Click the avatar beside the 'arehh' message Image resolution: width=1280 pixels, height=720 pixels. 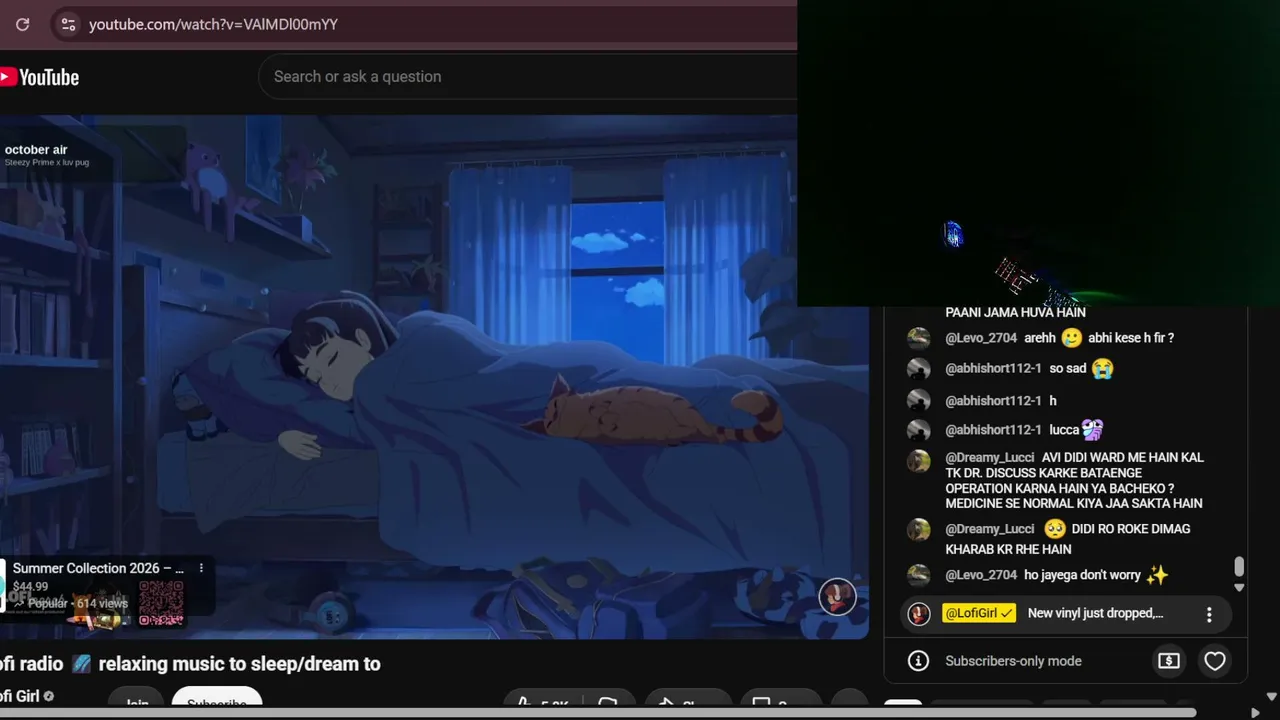[x=918, y=338]
